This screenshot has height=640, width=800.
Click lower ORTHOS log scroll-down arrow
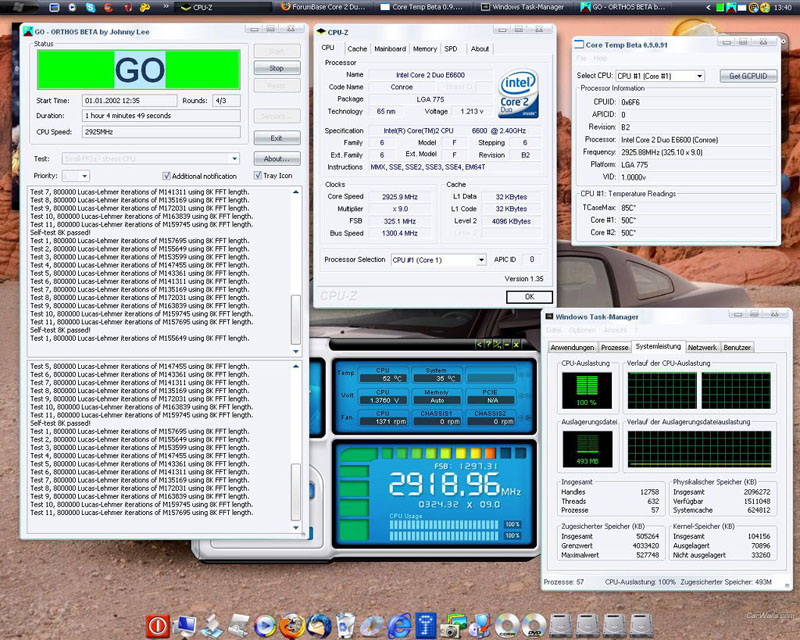296,528
